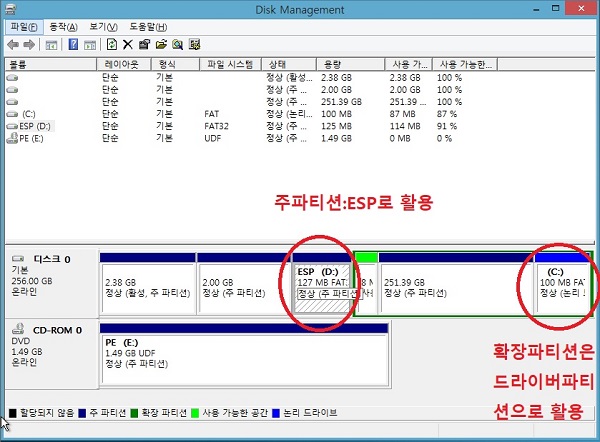Click the 125 MB capacity cell

click(336, 126)
